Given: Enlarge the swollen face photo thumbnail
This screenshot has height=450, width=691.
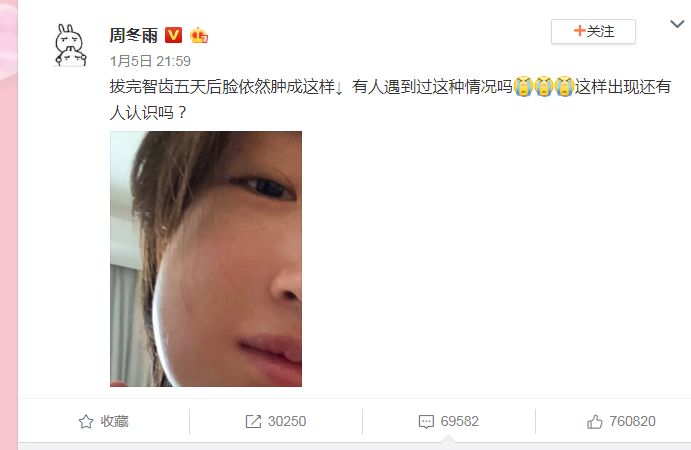Looking at the screenshot, I should tap(206, 259).
